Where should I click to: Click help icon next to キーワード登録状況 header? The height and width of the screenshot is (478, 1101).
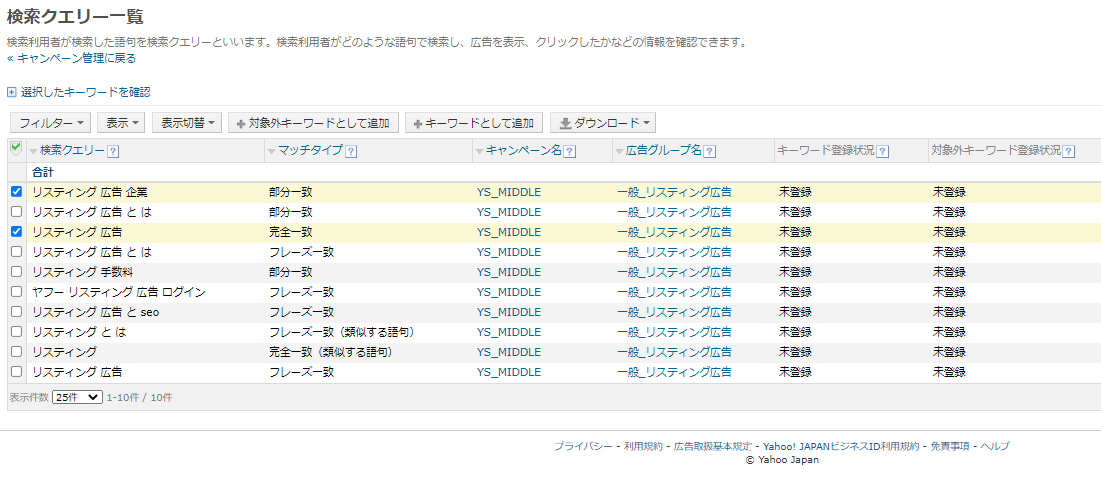click(x=883, y=151)
